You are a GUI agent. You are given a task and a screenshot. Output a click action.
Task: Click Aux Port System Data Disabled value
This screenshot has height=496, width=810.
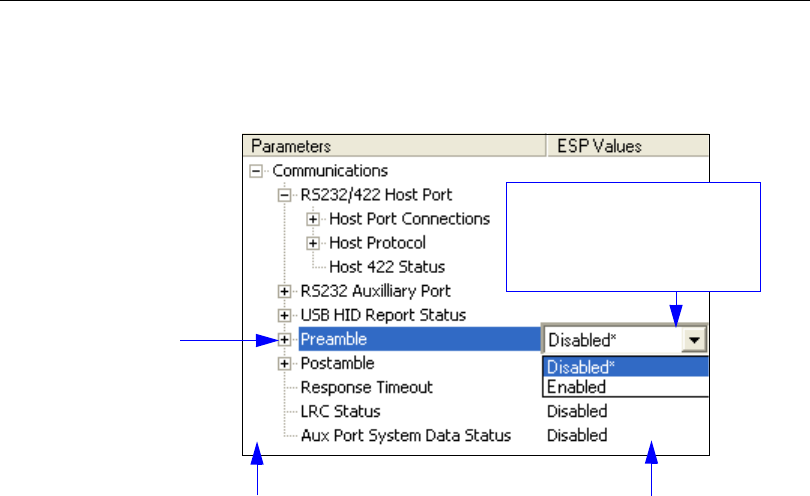click(x=576, y=435)
